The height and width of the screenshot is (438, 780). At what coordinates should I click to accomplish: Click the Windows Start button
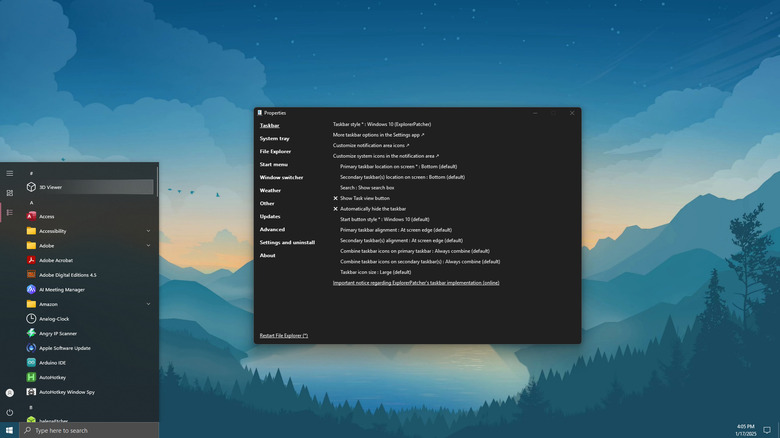(10, 430)
